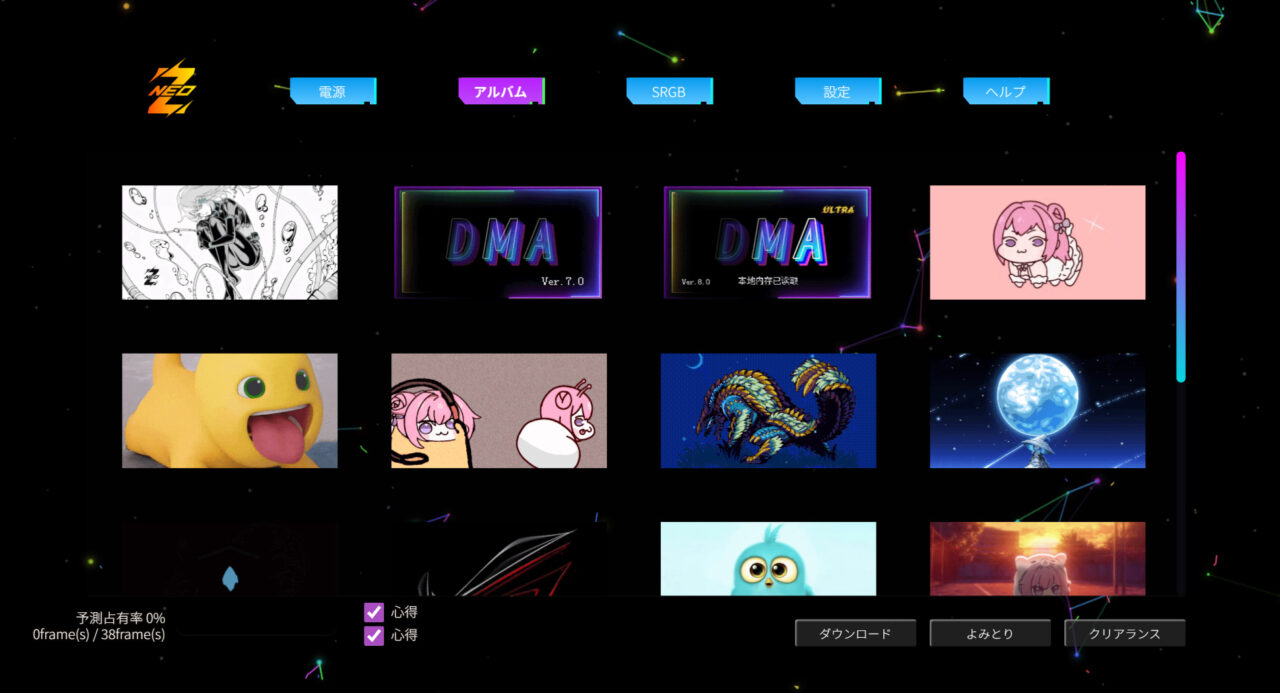The height and width of the screenshot is (693, 1280).
Task: Select the yellow creature with tongue thumbnail
Action: tap(230, 410)
